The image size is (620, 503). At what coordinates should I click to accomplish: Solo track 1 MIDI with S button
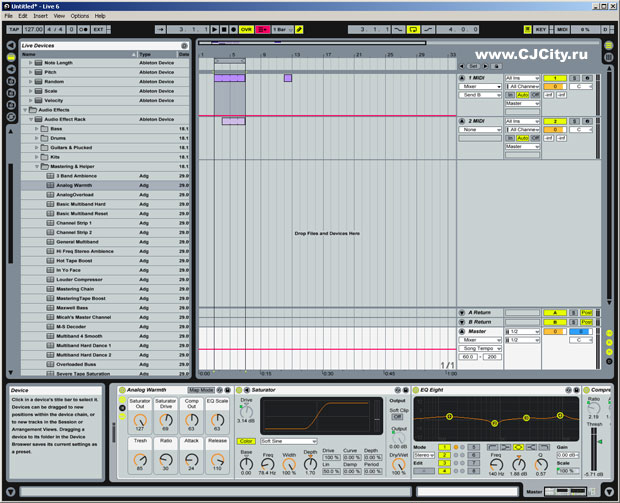point(574,78)
